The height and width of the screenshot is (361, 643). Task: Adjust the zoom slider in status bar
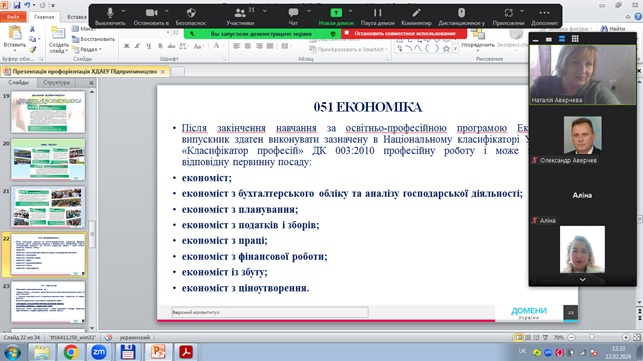[x=592, y=337]
